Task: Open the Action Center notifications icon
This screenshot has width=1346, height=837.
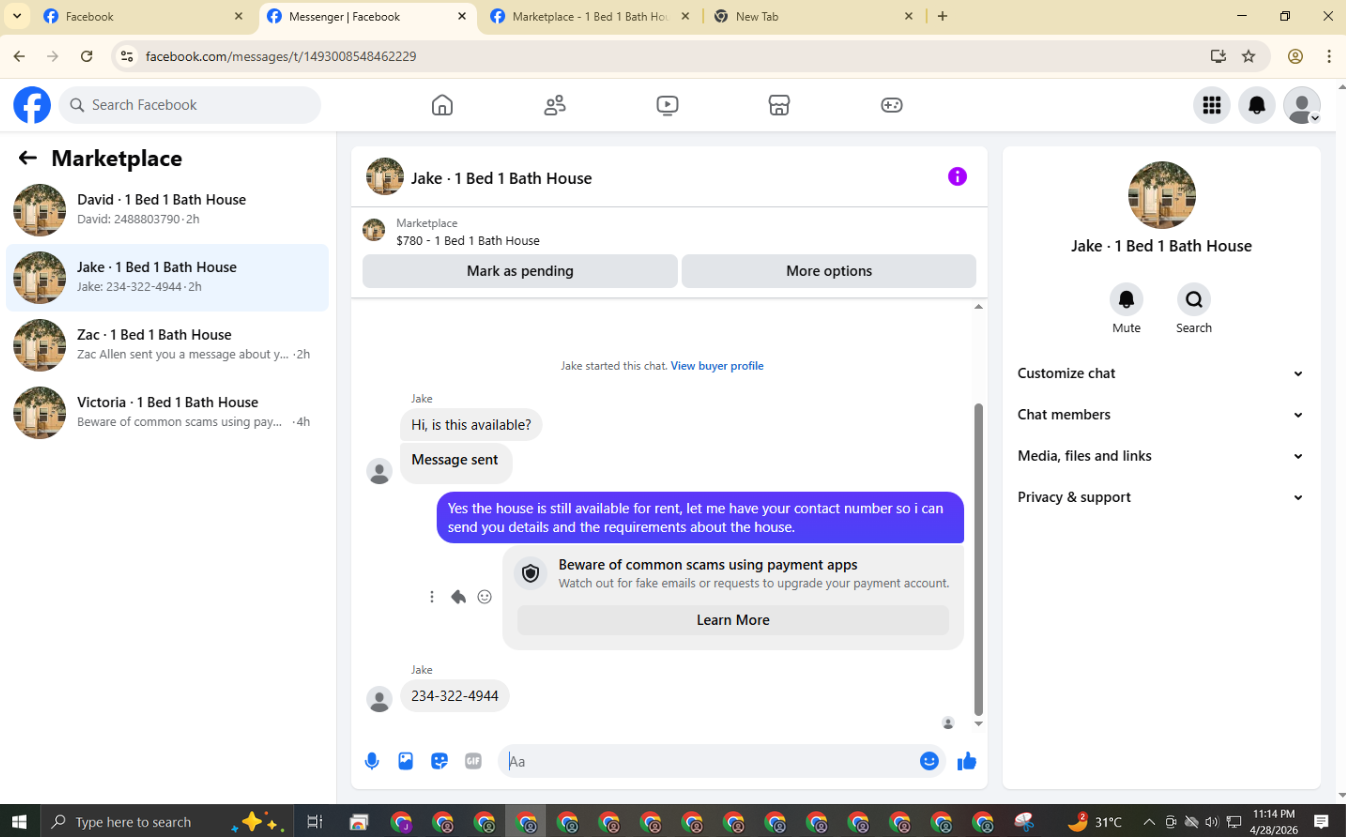Action: (x=1322, y=822)
